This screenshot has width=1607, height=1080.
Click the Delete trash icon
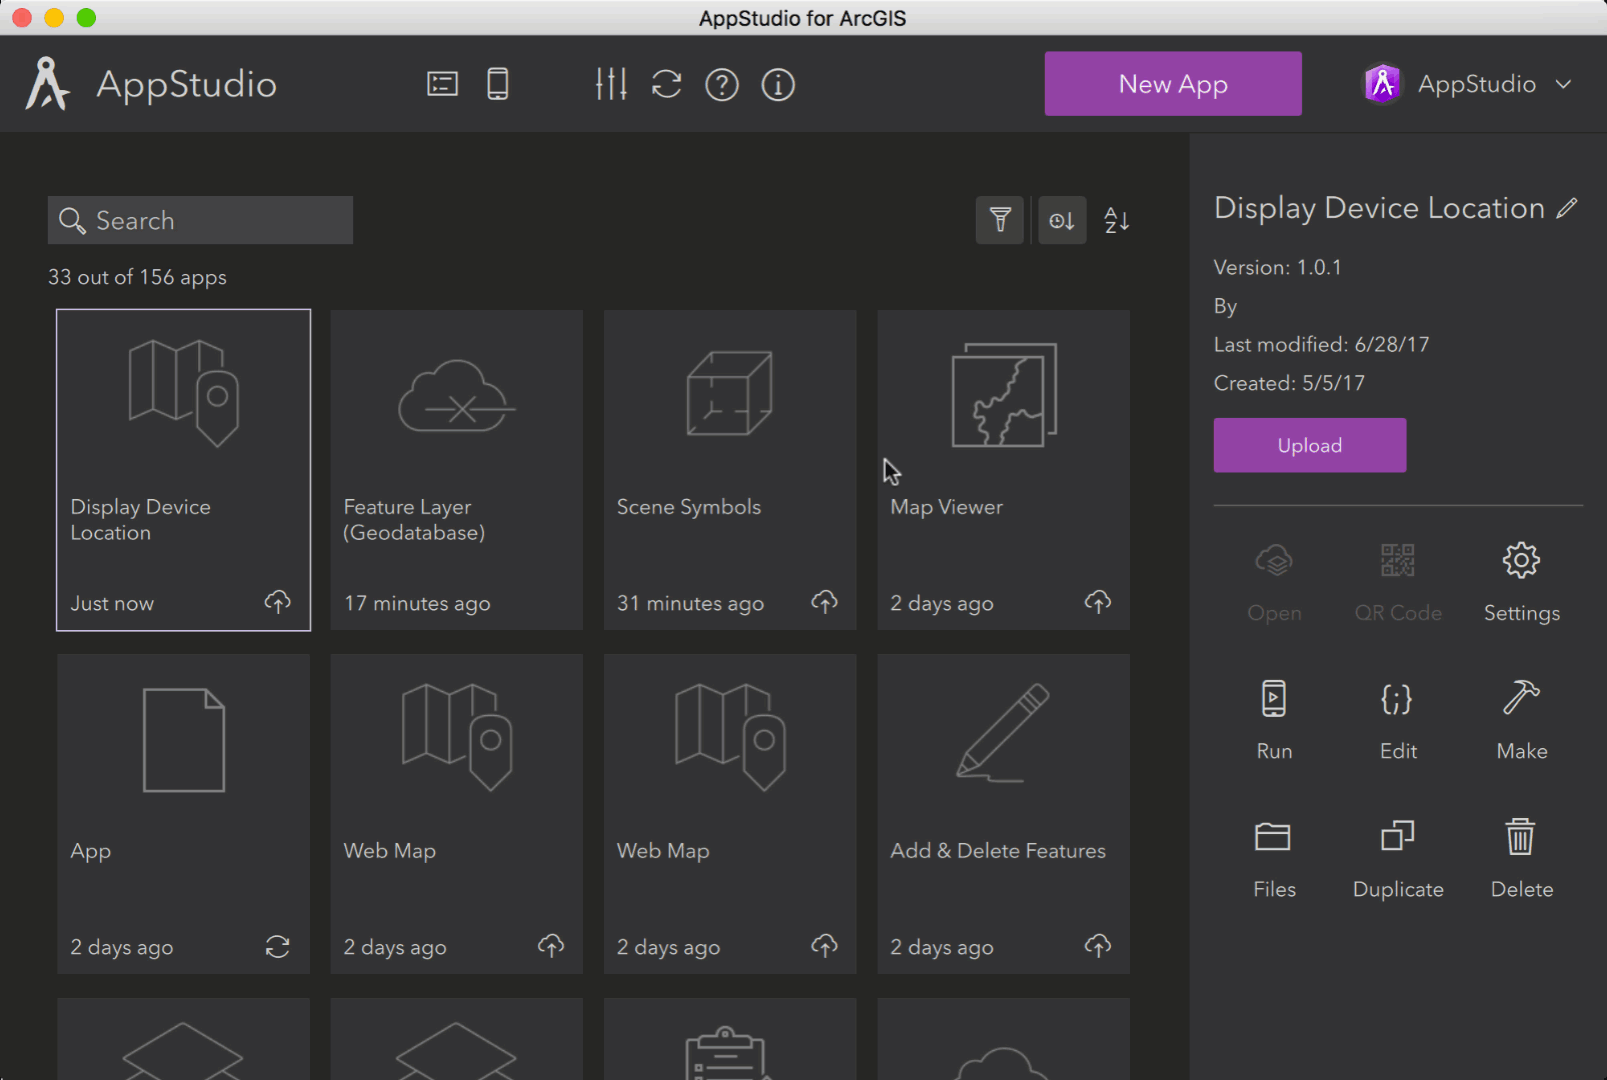pyautogui.click(x=1520, y=836)
